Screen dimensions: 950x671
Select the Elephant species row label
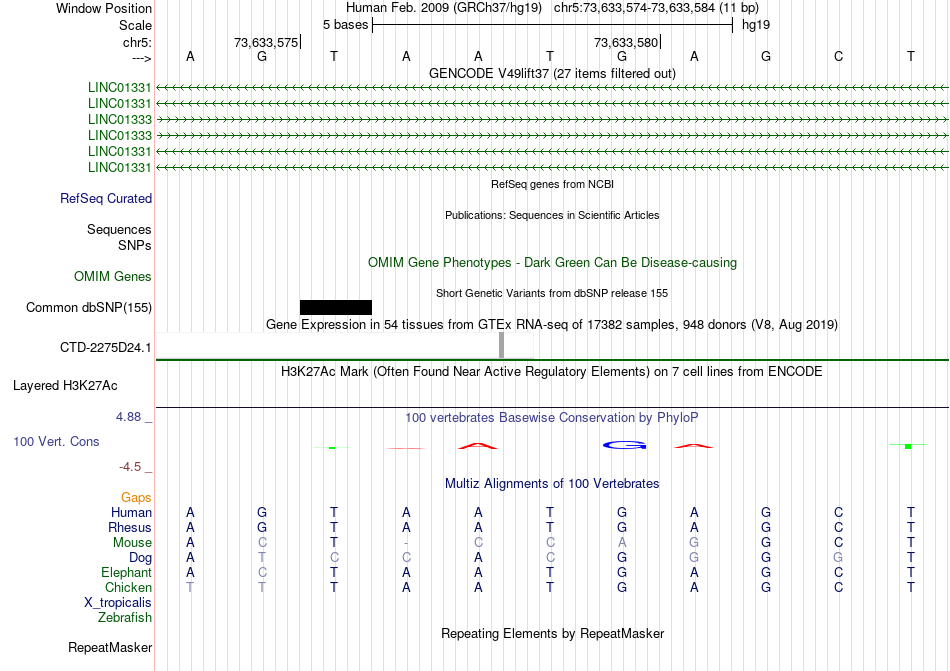(126, 572)
